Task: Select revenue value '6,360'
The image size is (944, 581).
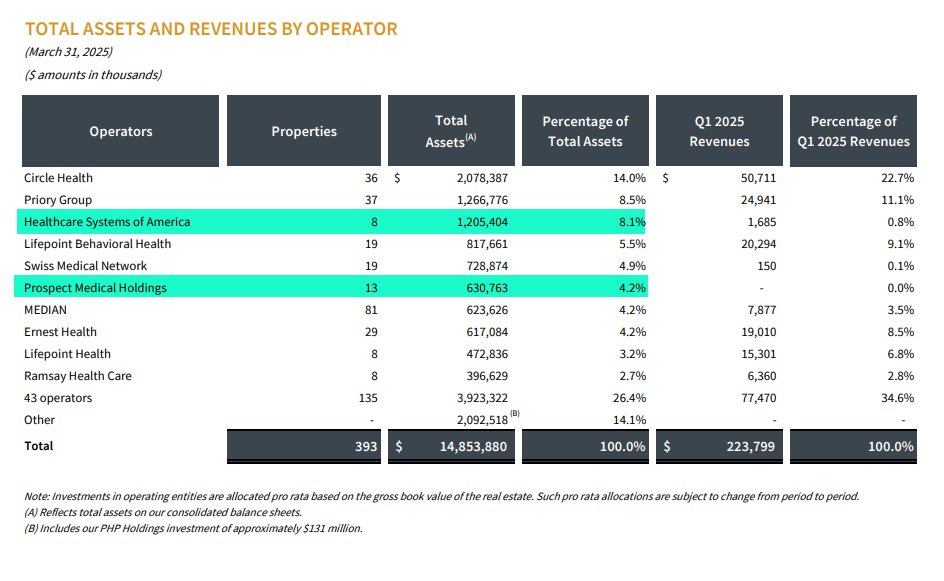Action: click(x=762, y=376)
